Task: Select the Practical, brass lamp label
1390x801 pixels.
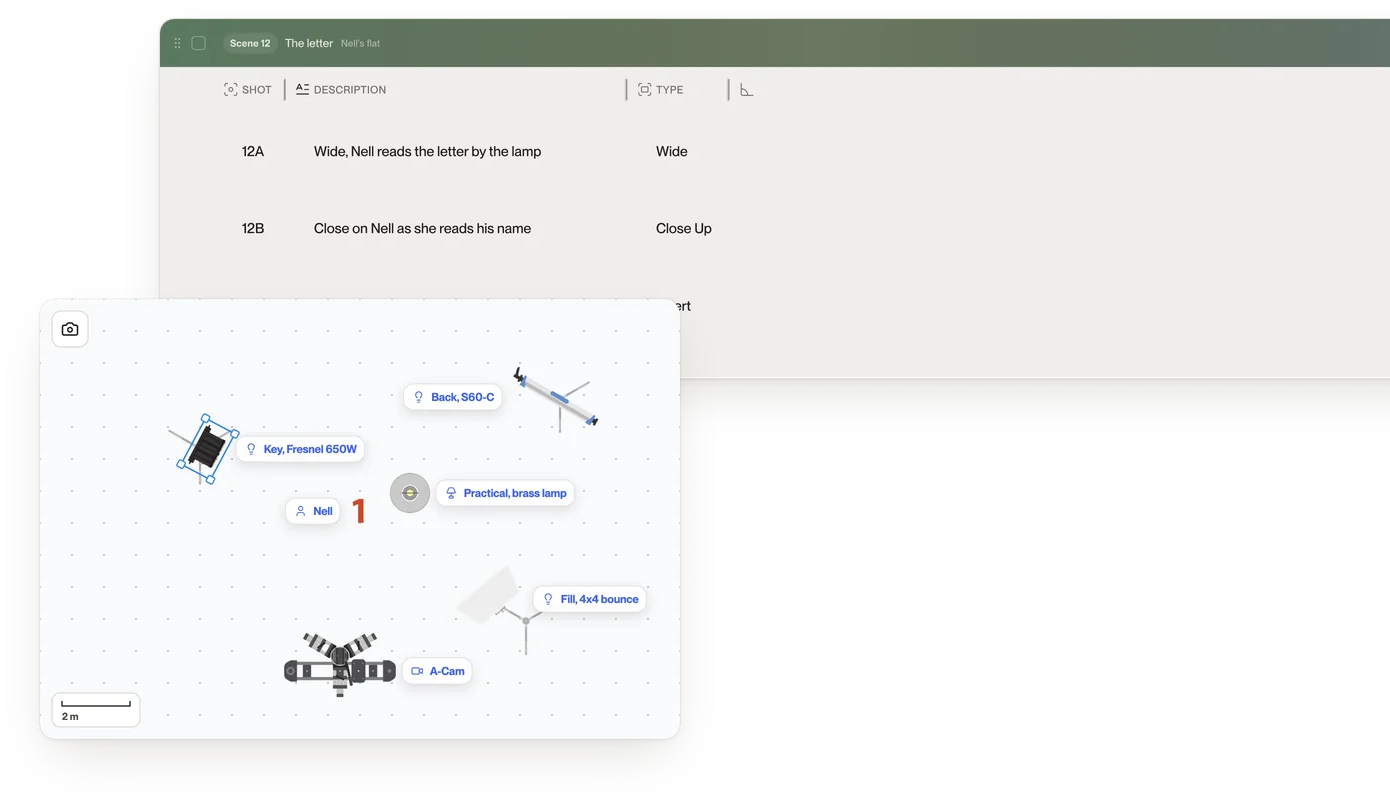Action: 505,493
